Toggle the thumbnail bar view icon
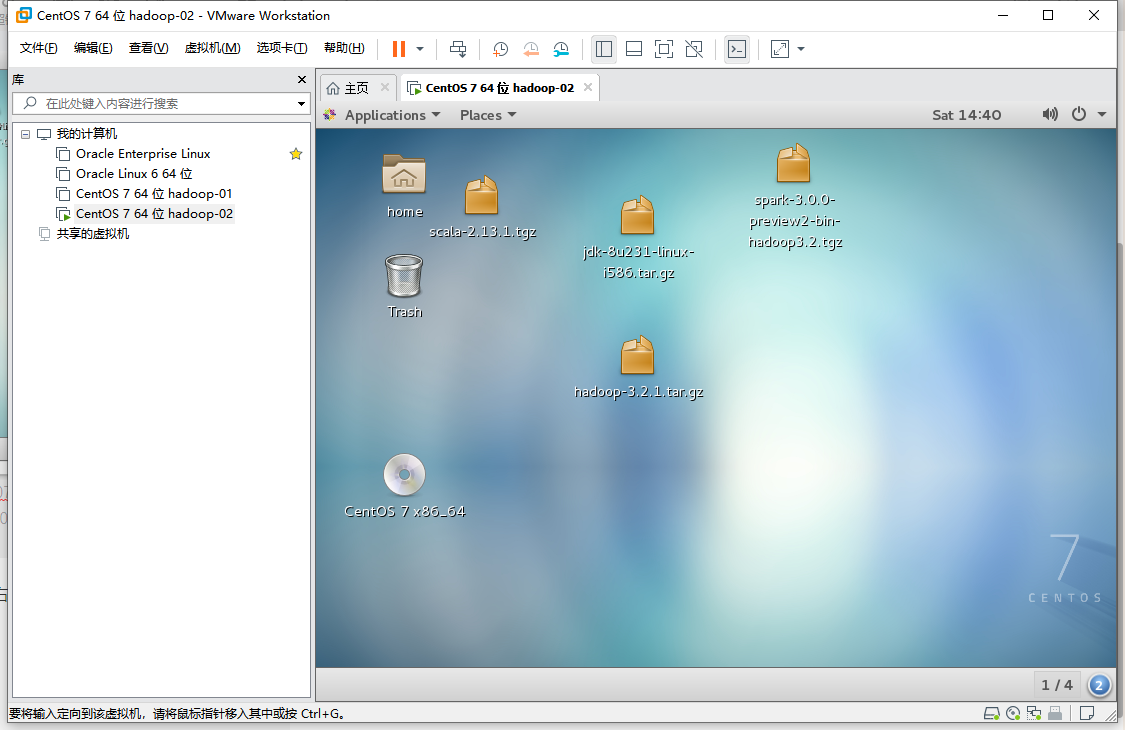 coord(634,49)
